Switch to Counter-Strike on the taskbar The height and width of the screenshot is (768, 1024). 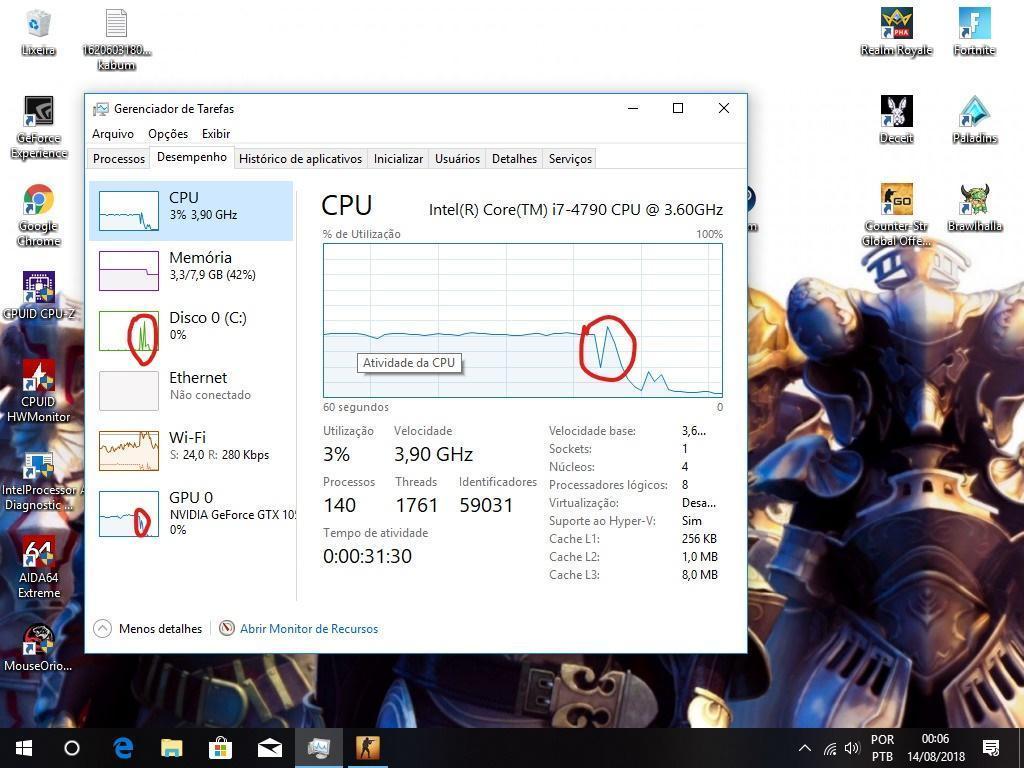367,748
